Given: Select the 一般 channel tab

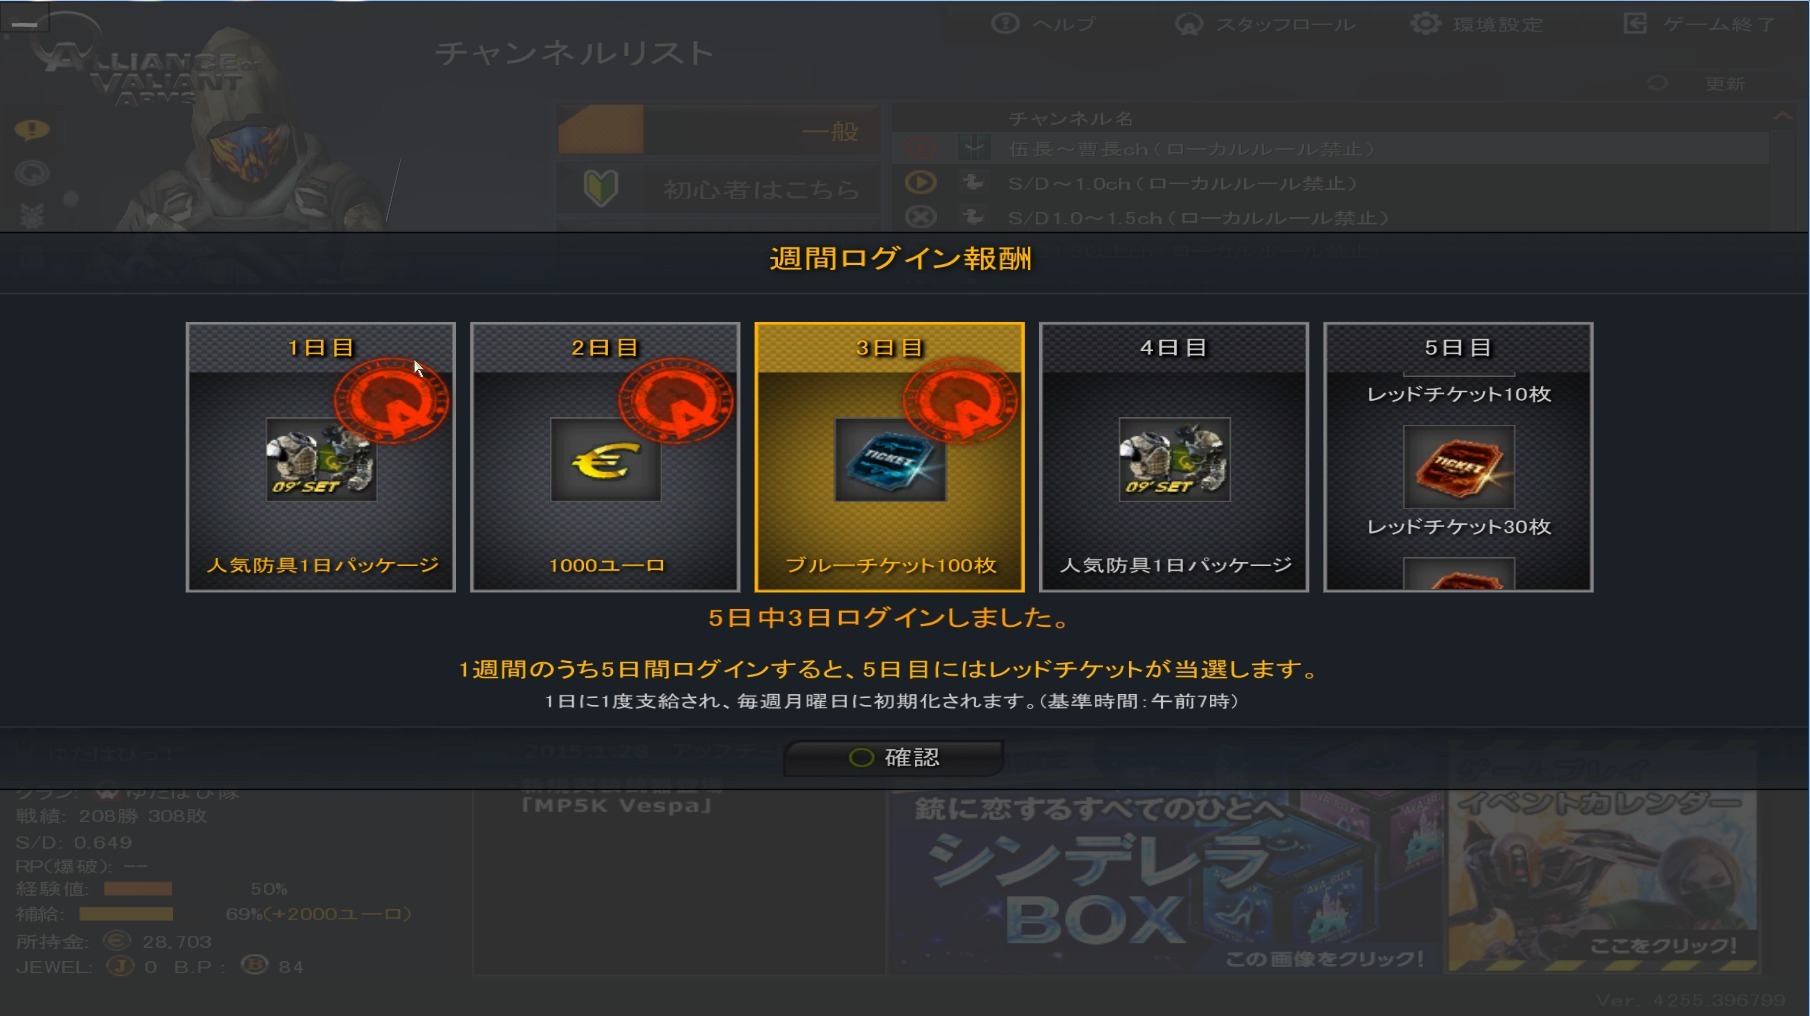Looking at the screenshot, I should pyautogui.click(x=718, y=130).
